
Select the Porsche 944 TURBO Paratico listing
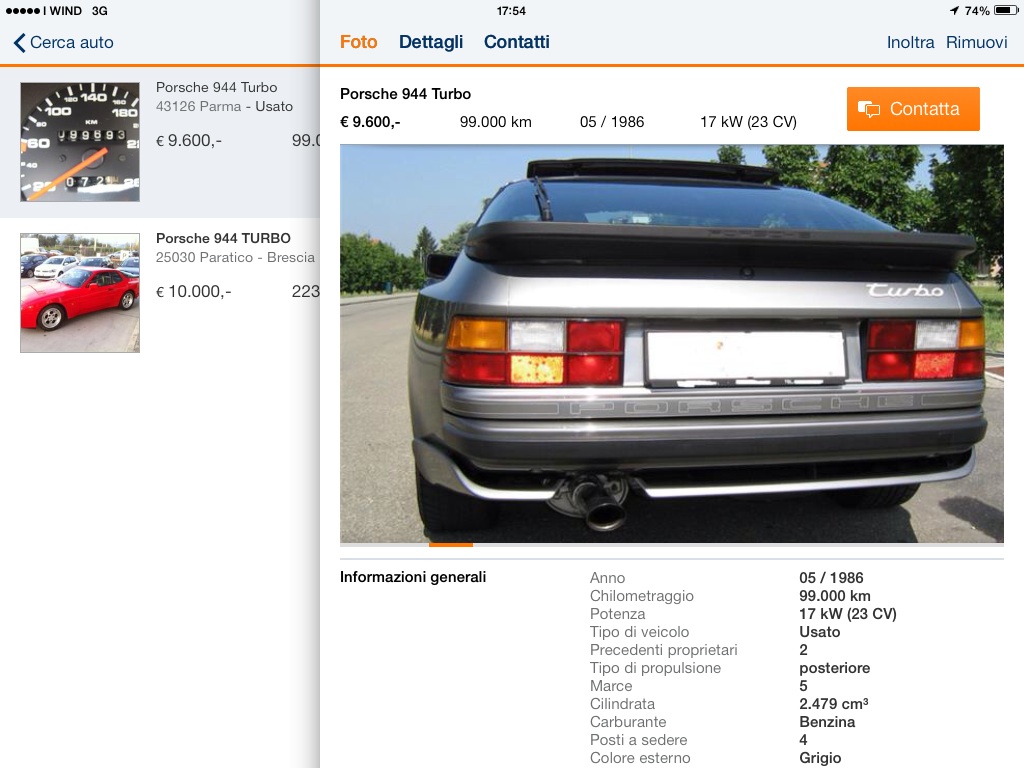[x=160, y=293]
